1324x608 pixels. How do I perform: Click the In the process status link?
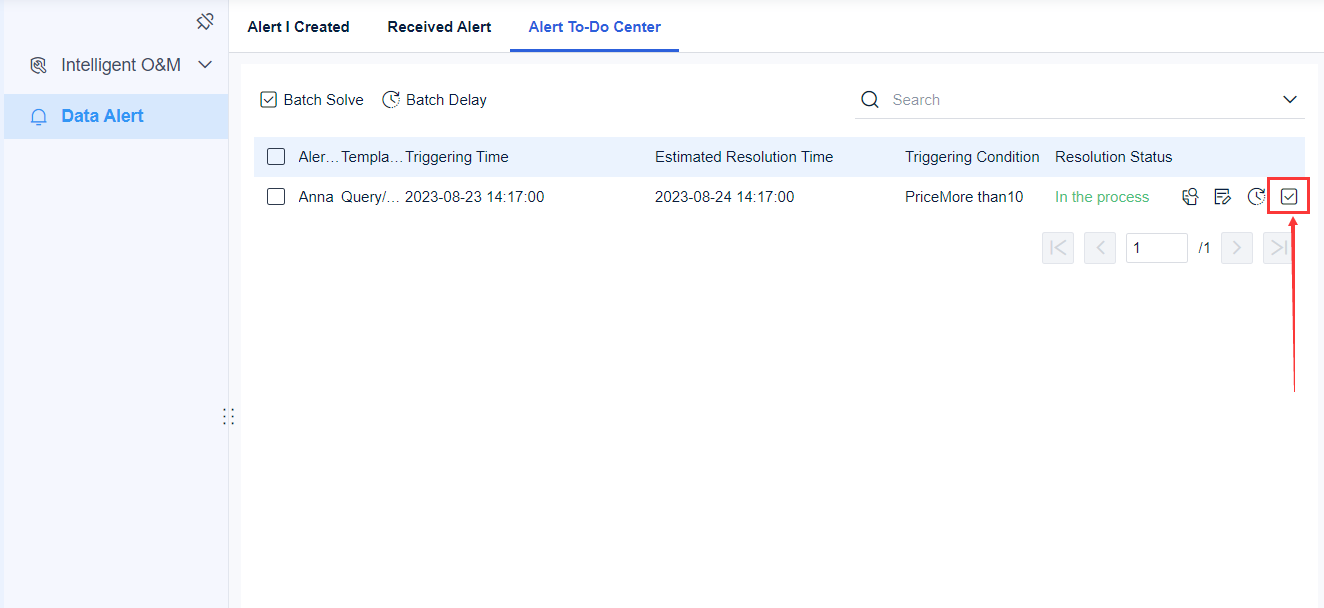(x=1101, y=196)
